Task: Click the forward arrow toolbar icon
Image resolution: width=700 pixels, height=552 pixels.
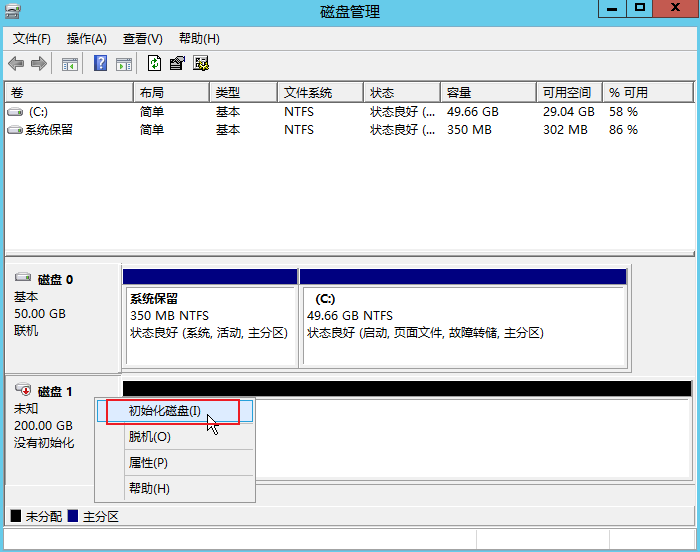Action: pyautogui.click(x=39, y=64)
